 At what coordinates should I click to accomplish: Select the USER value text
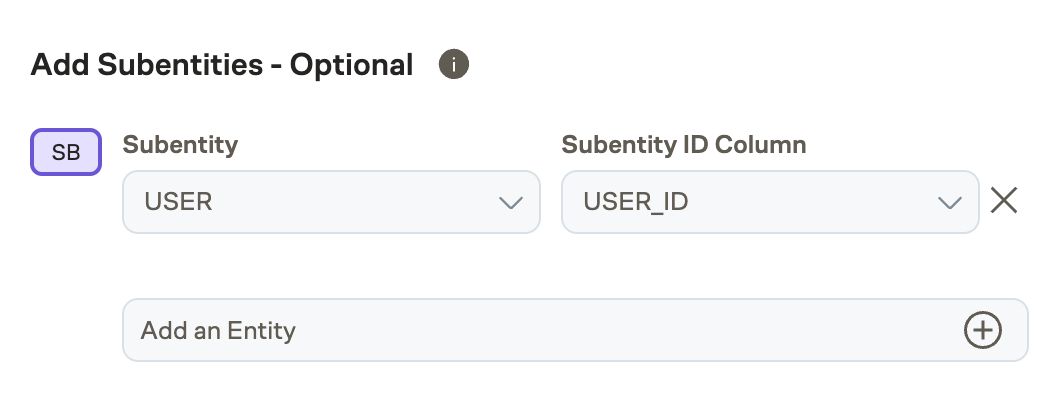[179, 202]
